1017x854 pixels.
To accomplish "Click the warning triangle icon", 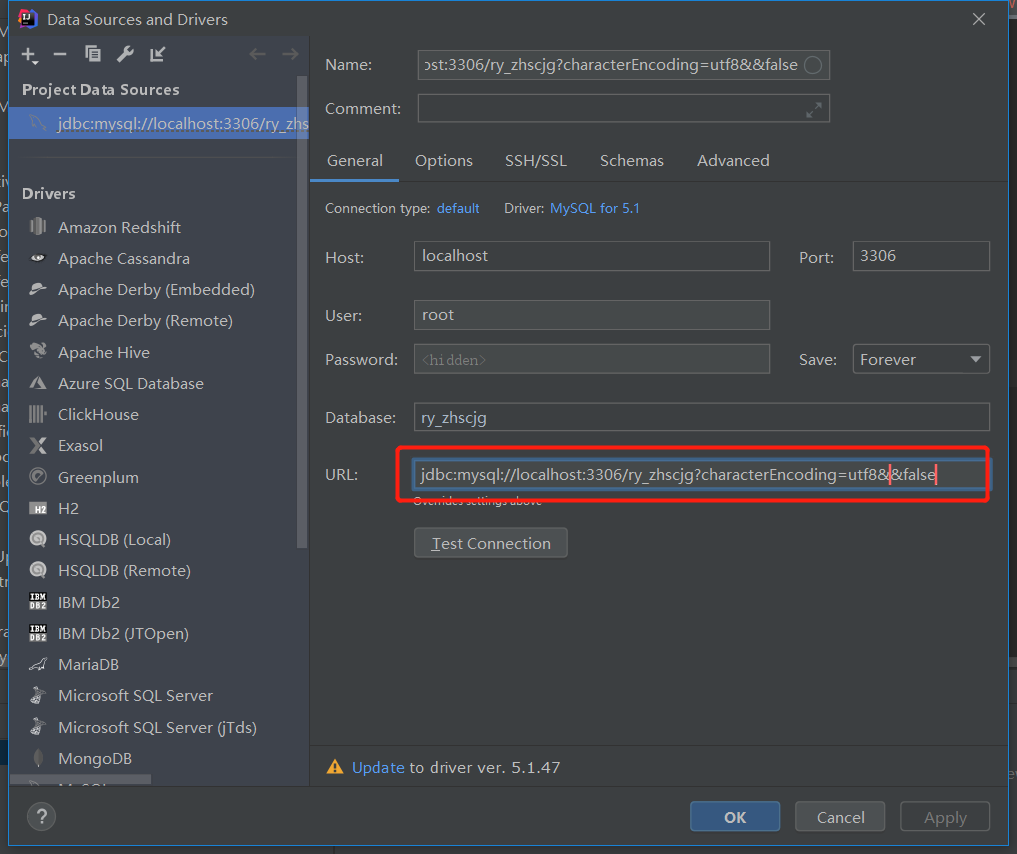I will 335,767.
